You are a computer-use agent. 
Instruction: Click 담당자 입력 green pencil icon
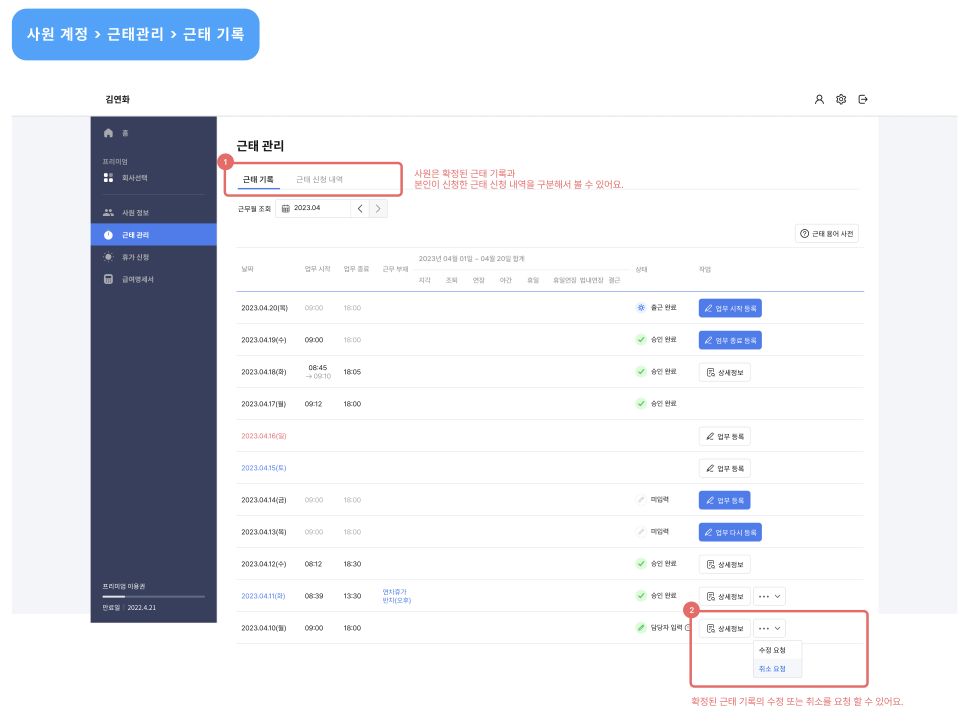(641, 628)
